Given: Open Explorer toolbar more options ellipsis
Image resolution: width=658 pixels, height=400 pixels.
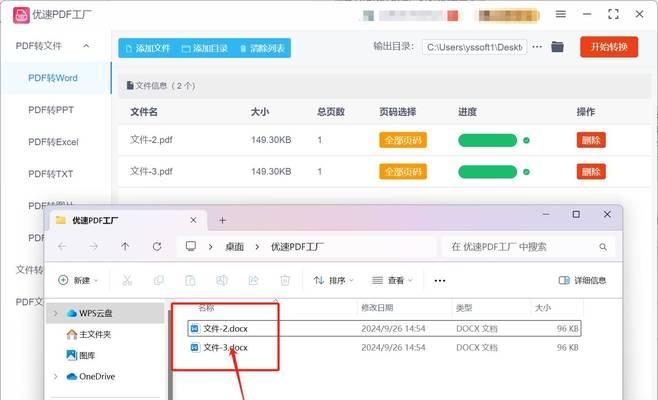Looking at the screenshot, I should [x=440, y=280].
